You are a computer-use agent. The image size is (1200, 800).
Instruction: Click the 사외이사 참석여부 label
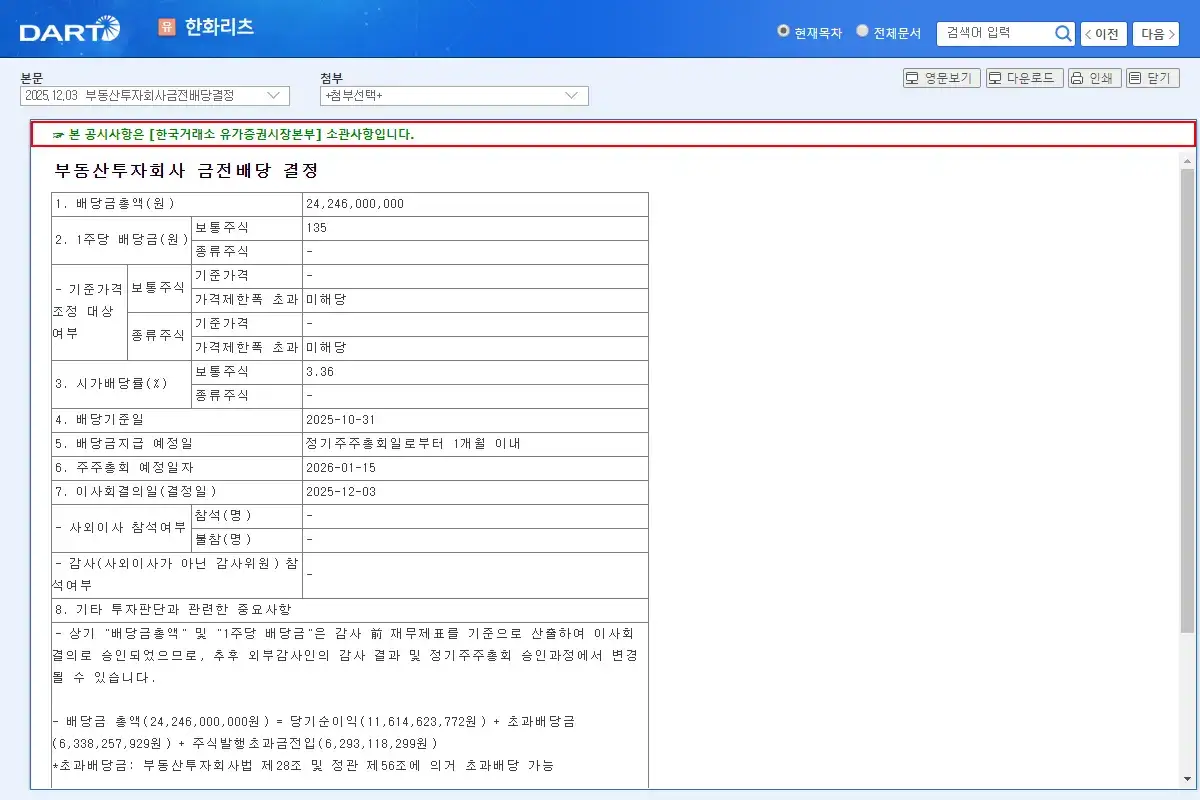pos(121,528)
